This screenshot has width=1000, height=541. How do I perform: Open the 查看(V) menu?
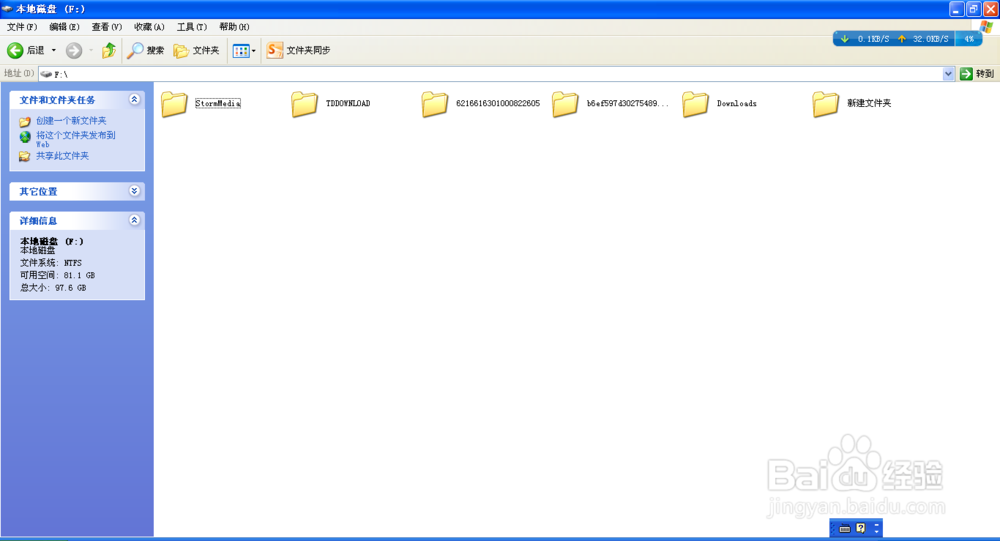[107, 27]
